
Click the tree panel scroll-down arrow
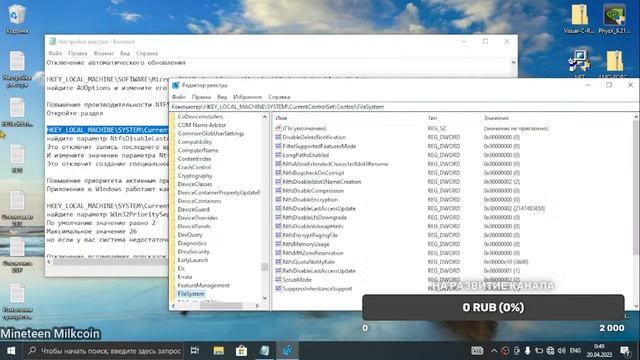point(265,298)
